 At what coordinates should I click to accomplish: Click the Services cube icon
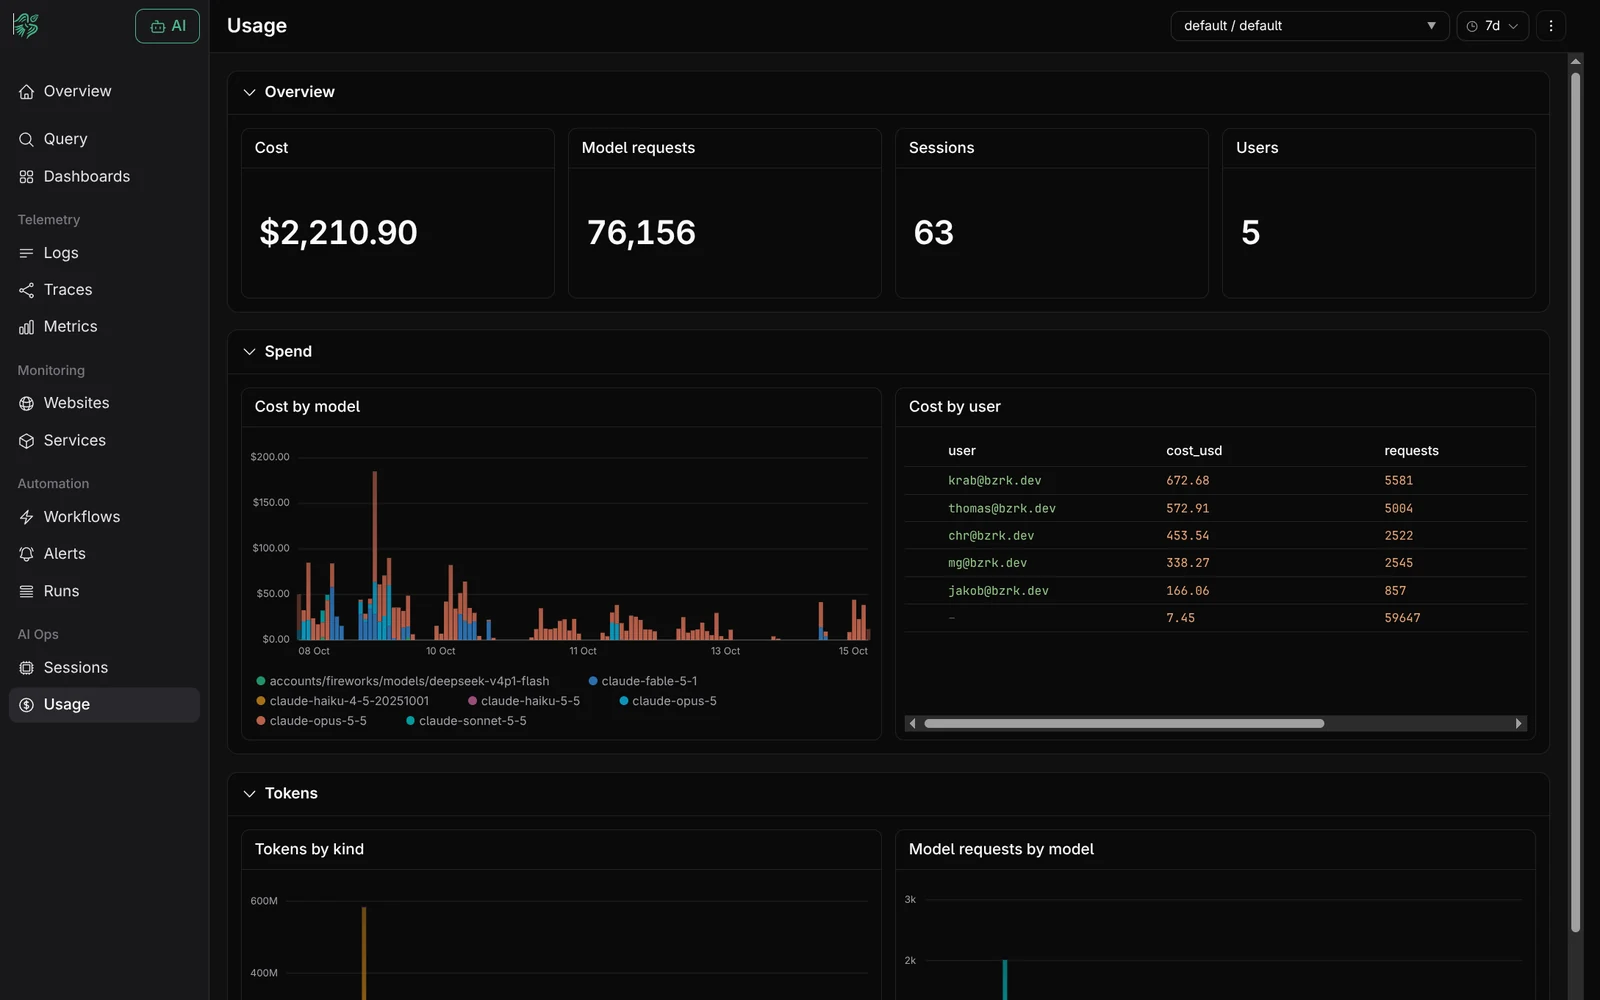(x=26, y=441)
